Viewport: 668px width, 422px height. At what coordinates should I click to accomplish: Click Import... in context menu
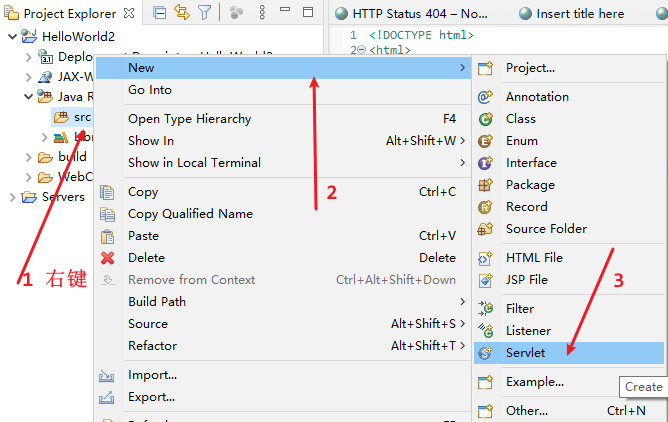pyautogui.click(x=283, y=375)
